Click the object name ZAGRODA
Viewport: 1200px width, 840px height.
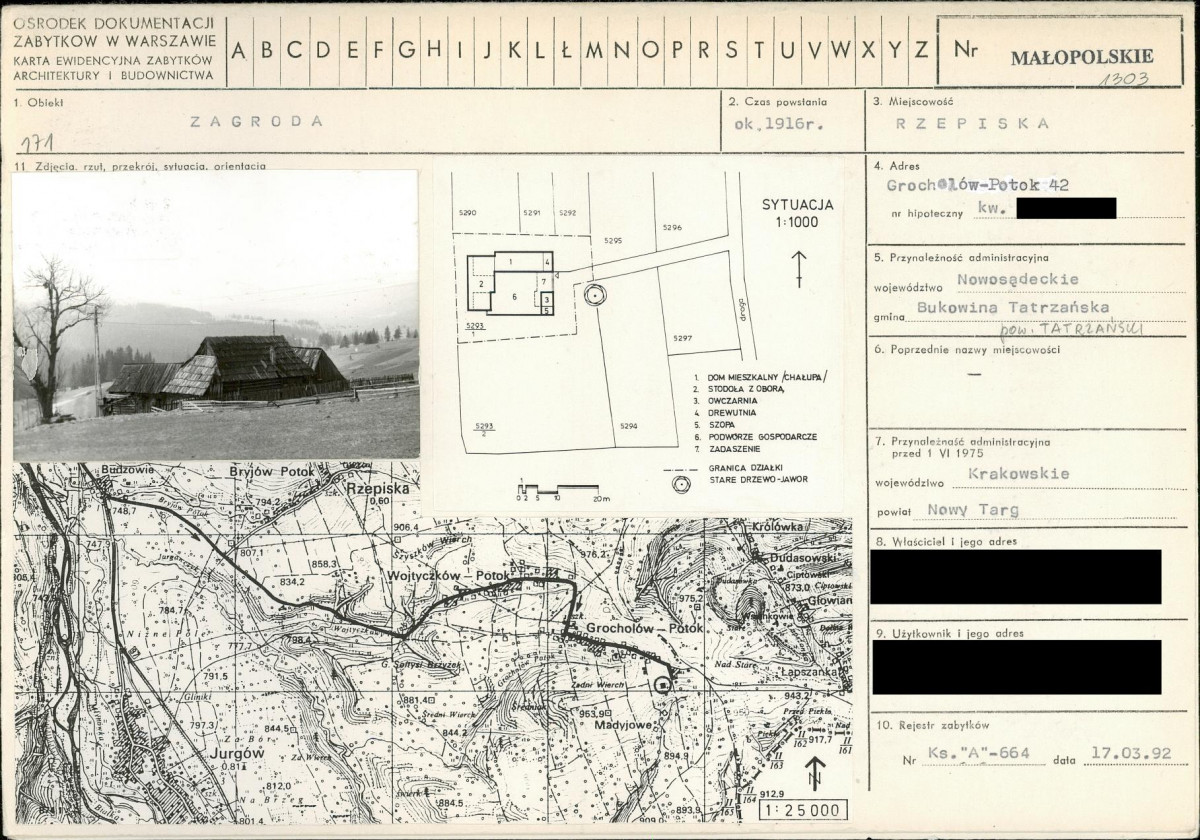pyautogui.click(x=258, y=122)
